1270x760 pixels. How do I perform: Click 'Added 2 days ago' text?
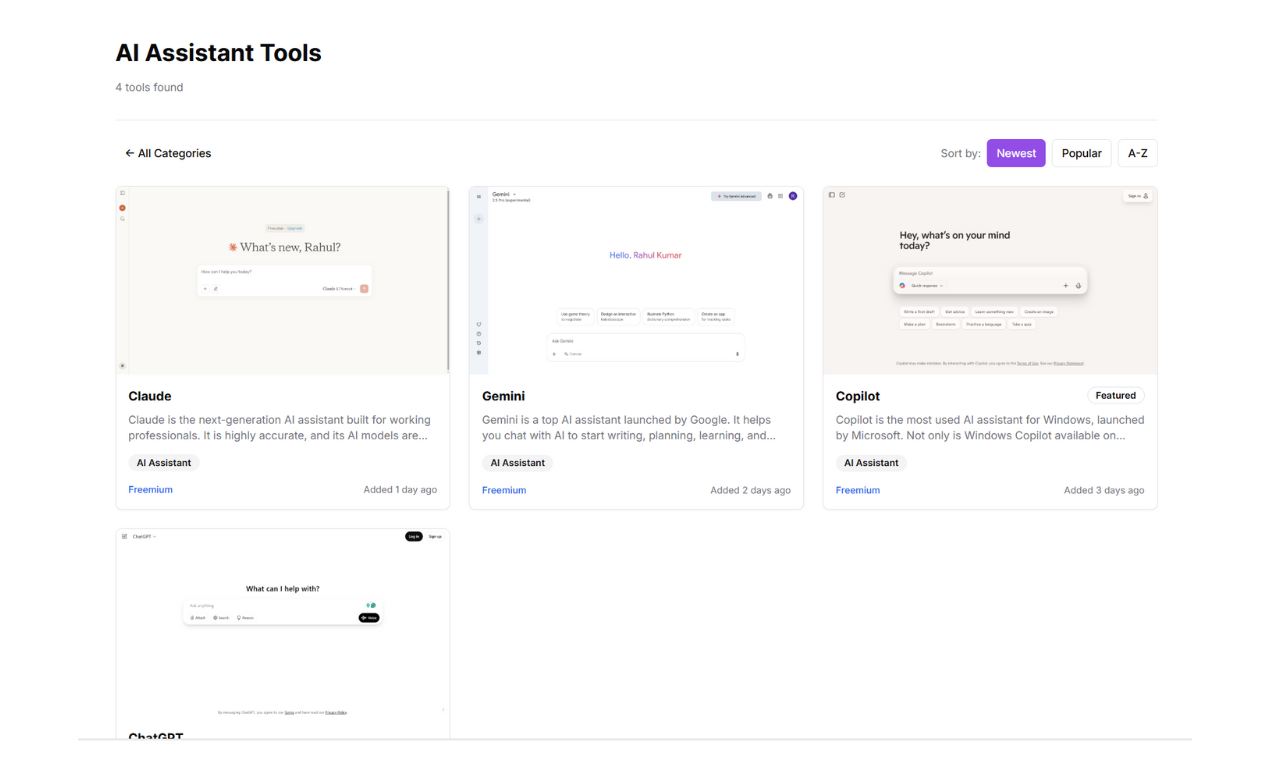pyautogui.click(x=750, y=490)
